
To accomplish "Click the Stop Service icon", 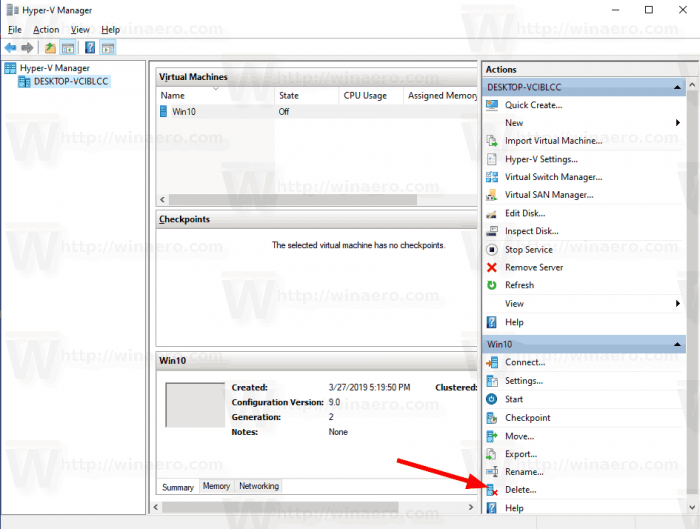I will tap(491, 249).
